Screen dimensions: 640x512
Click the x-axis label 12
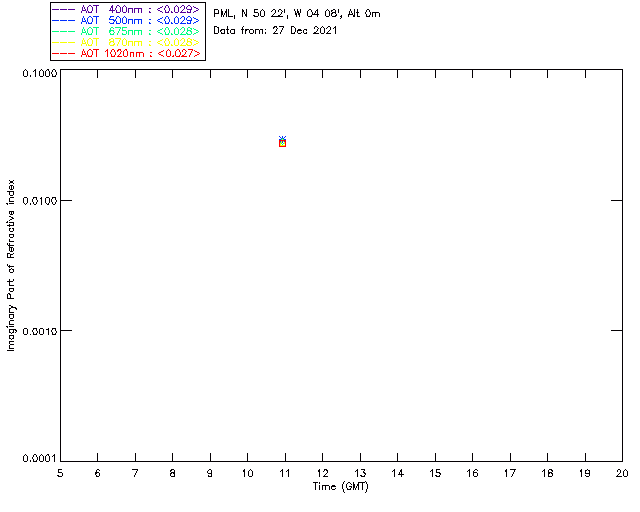coord(322,473)
